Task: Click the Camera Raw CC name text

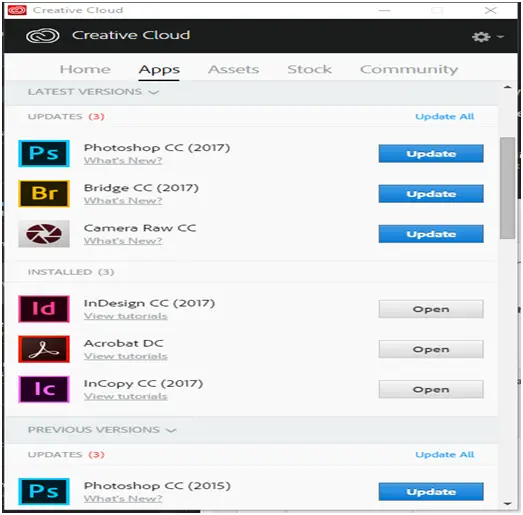Action: click(x=140, y=228)
